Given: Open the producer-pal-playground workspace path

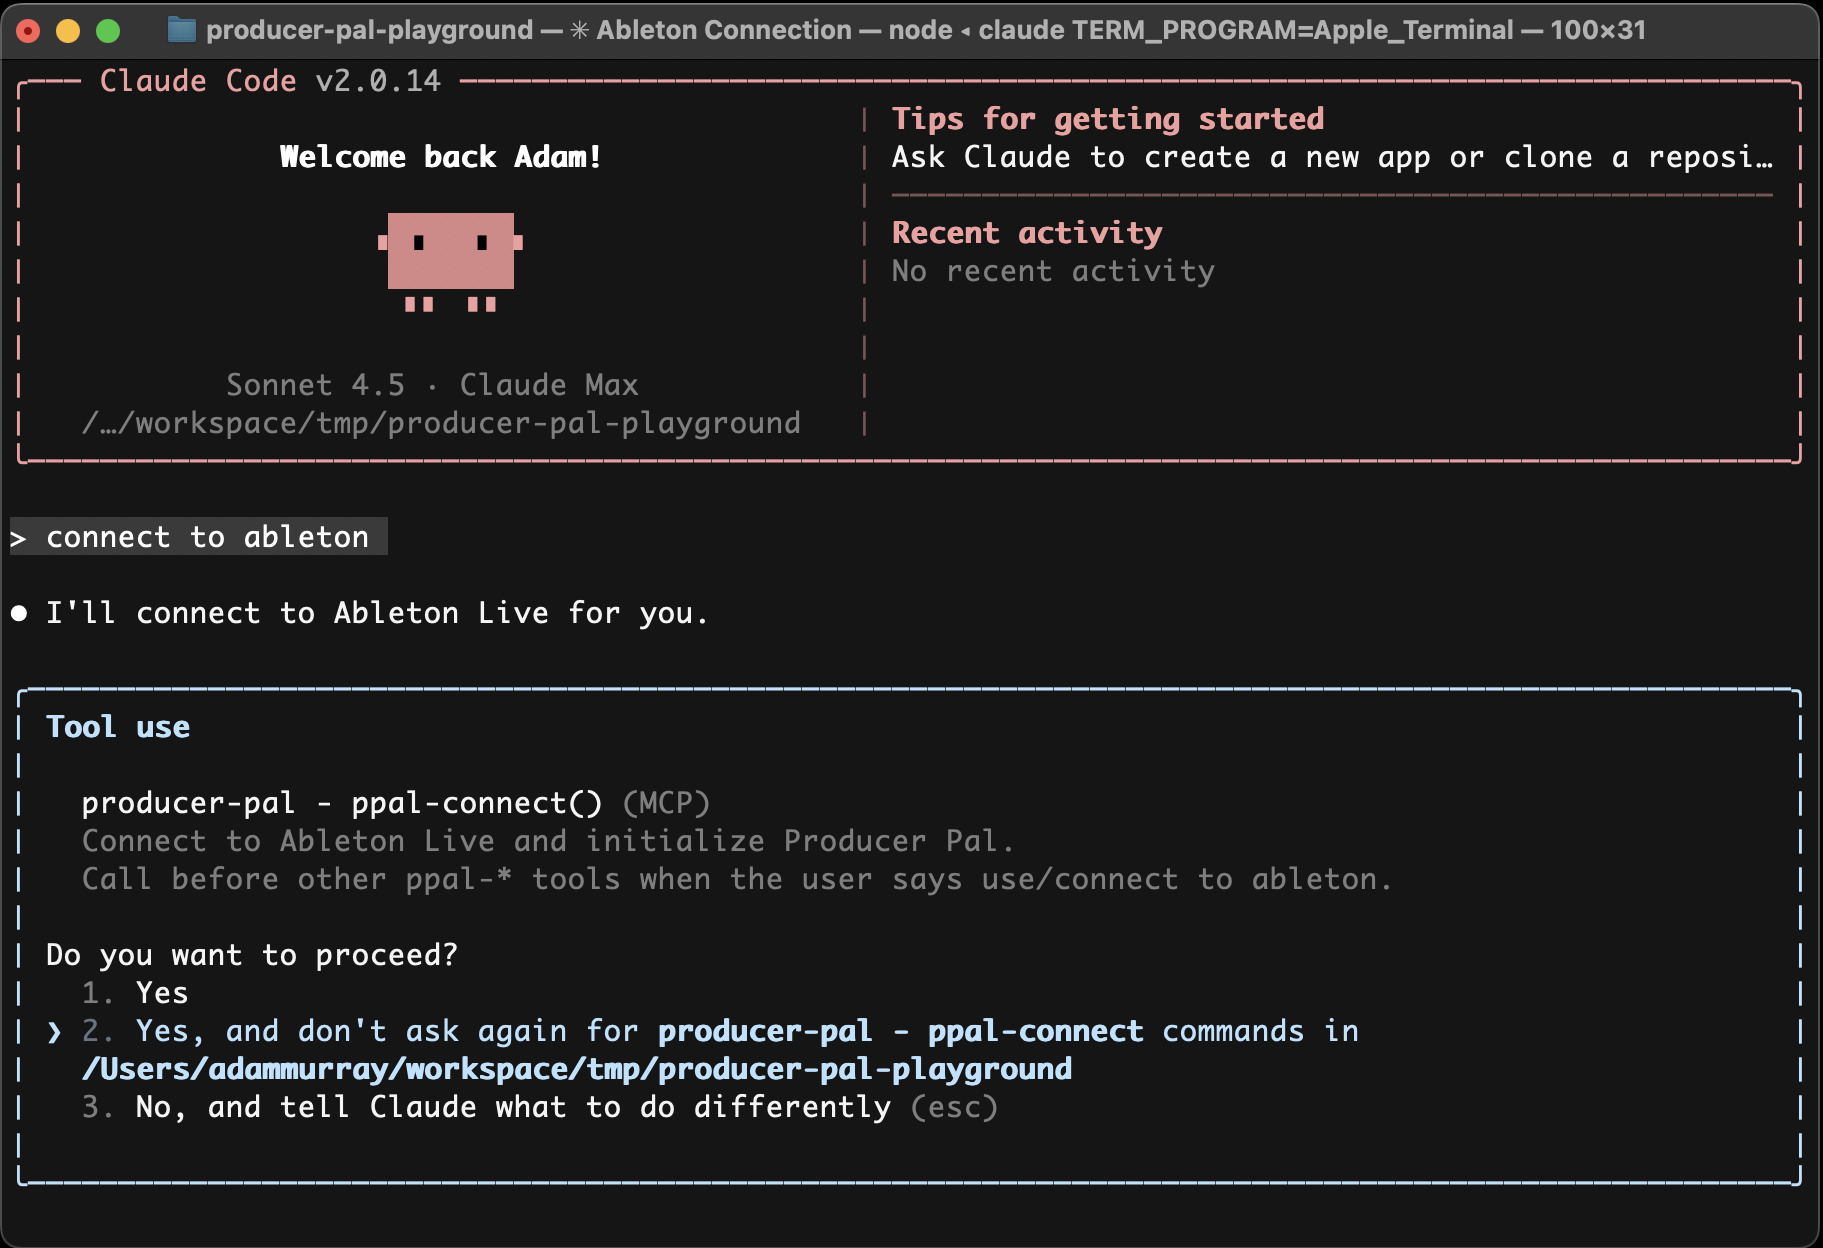Looking at the screenshot, I should pos(441,422).
